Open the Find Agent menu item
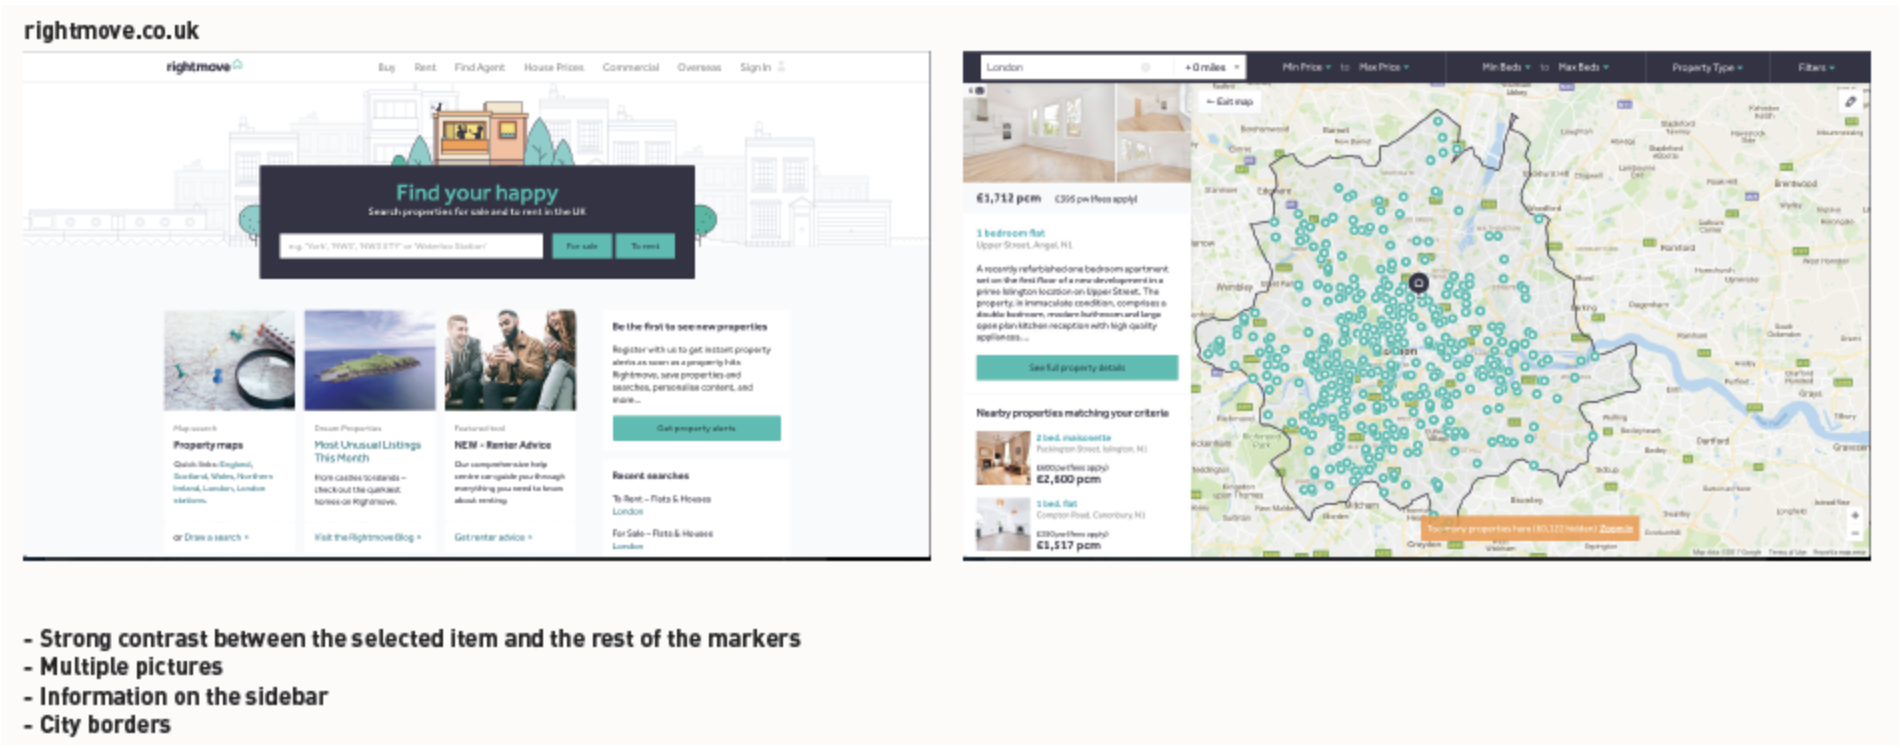The width and height of the screenshot is (1900, 748). pyautogui.click(x=479, y=67)
